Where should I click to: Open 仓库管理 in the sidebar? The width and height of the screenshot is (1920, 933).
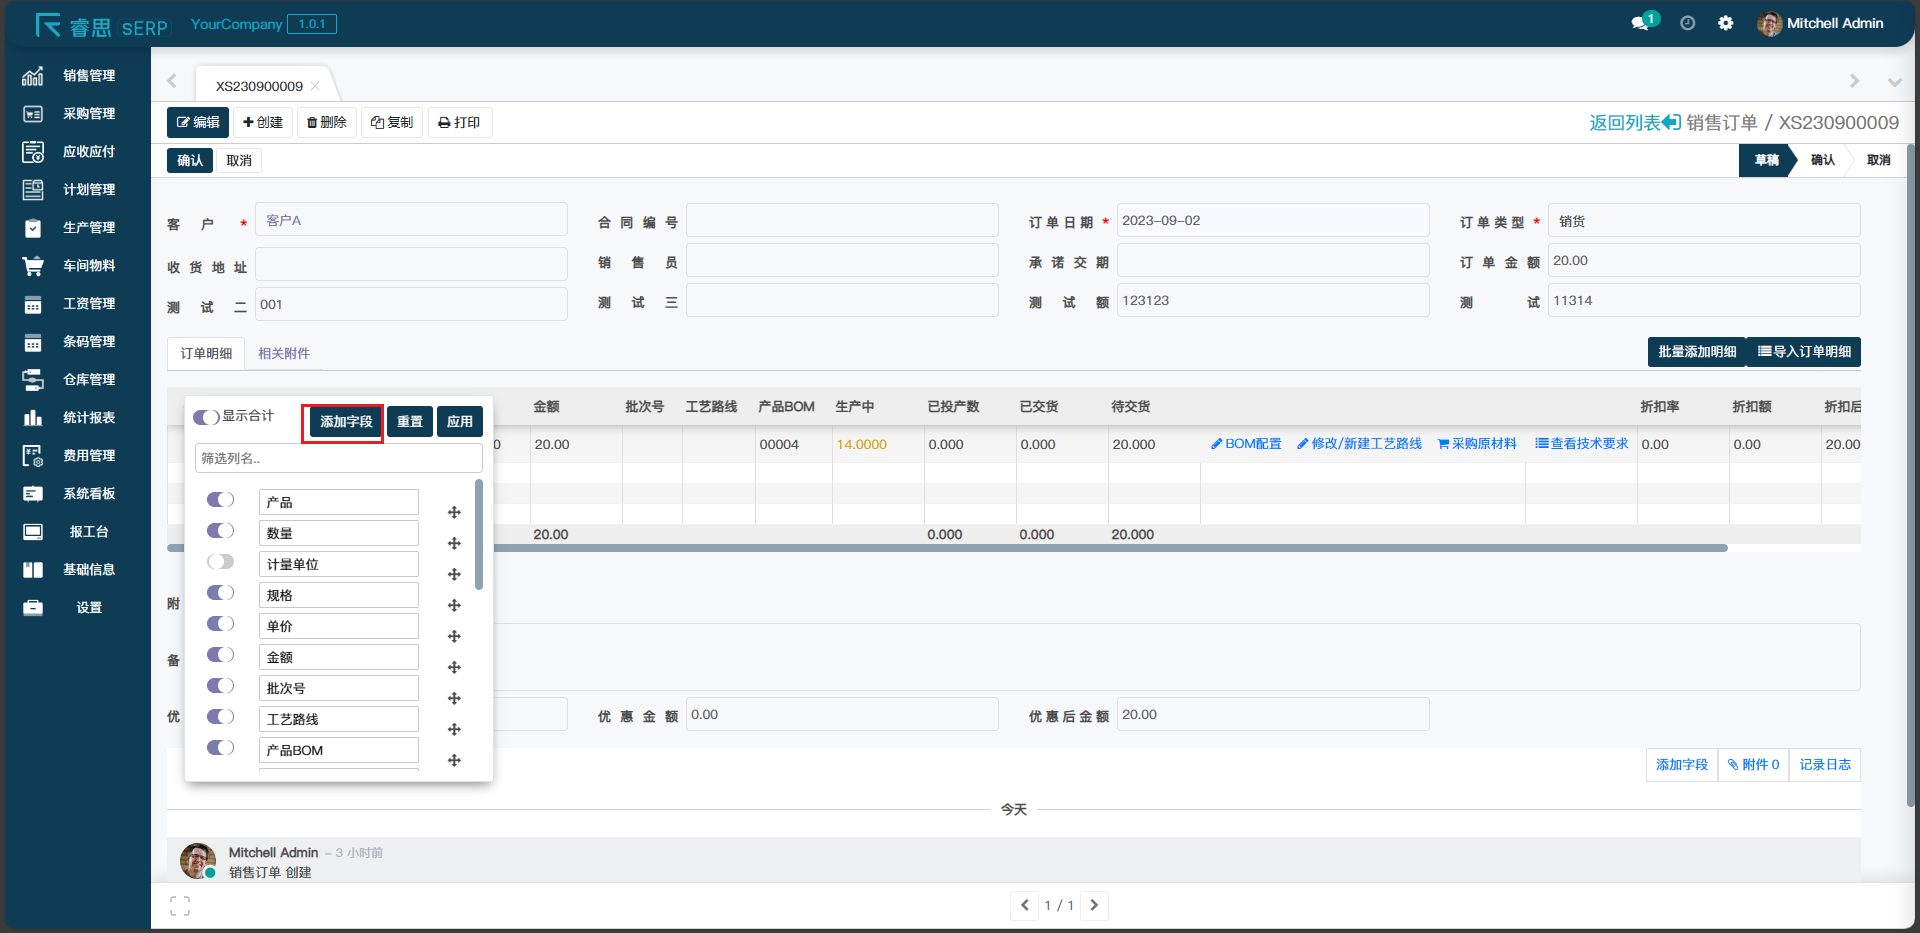pyautogui.click(x=88, y=380)
